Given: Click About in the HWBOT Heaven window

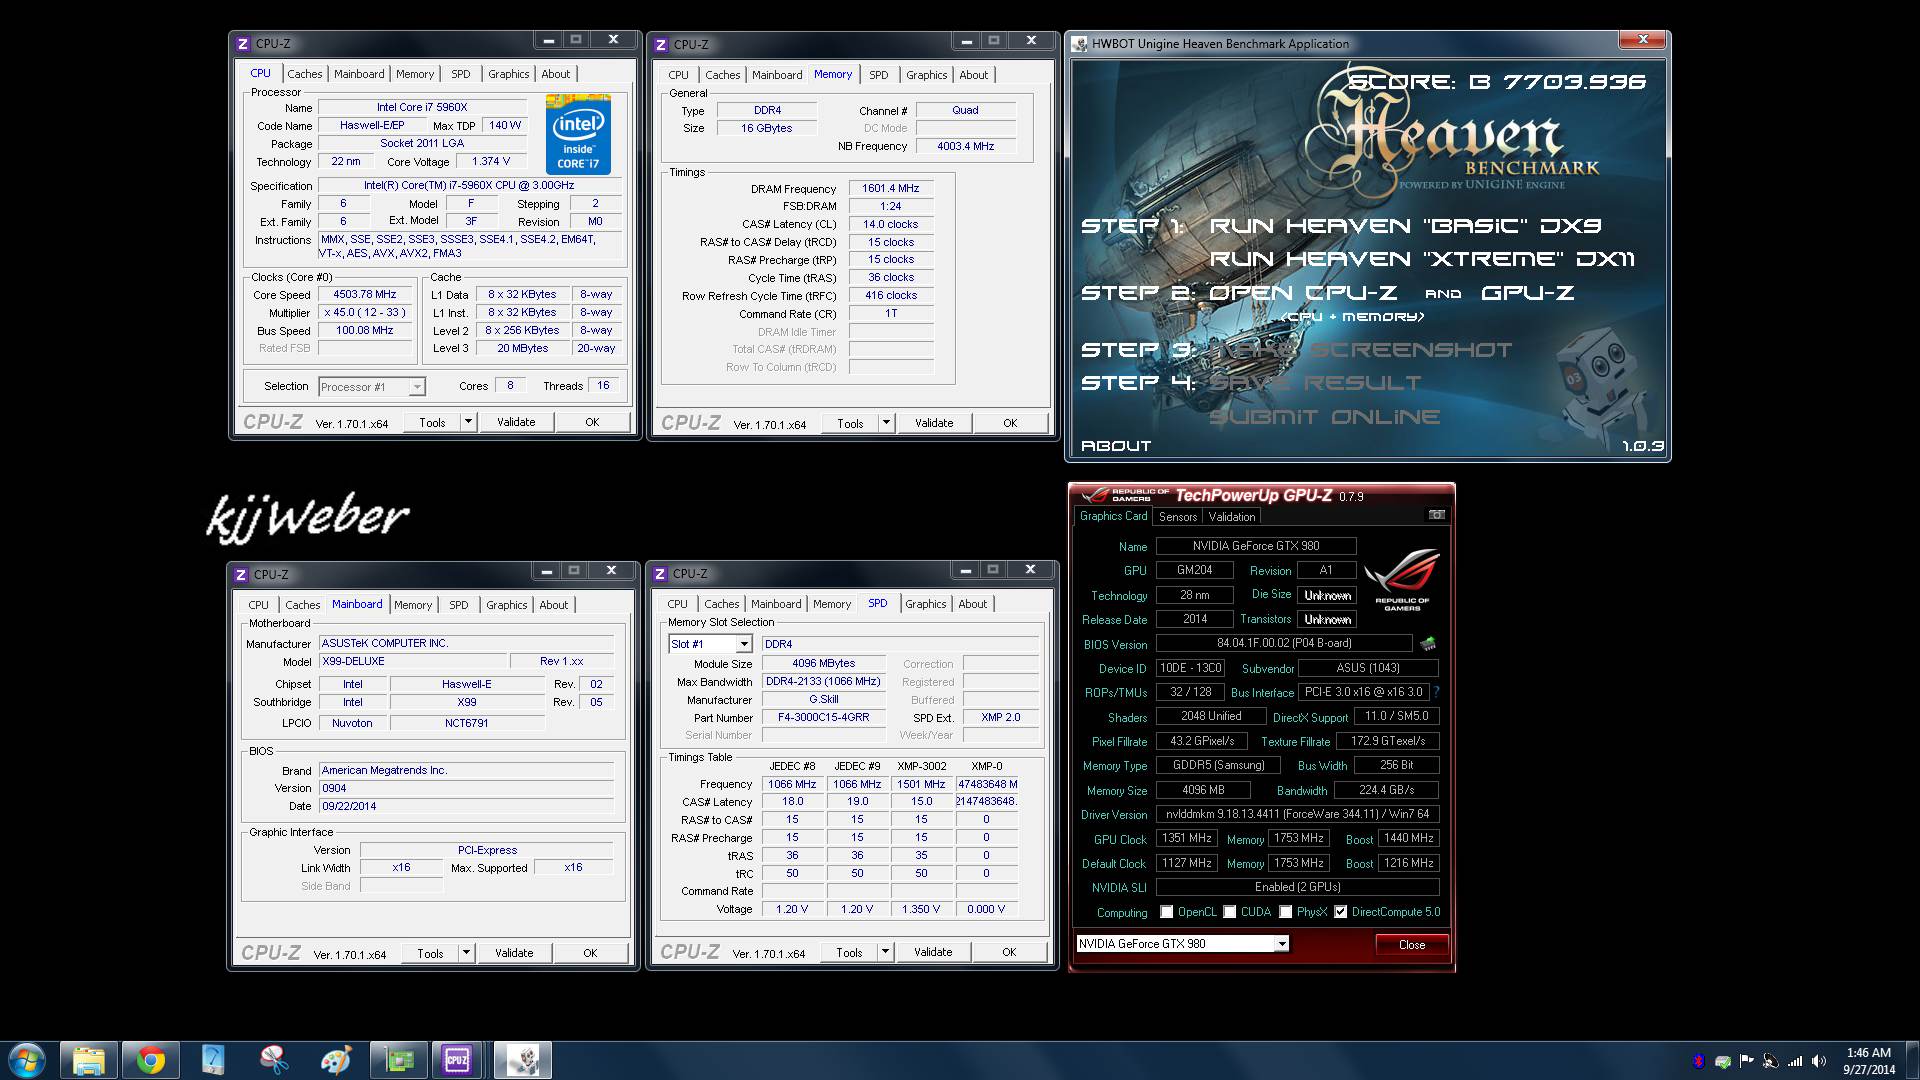Looking at the screenshot, I should 1116,446.
